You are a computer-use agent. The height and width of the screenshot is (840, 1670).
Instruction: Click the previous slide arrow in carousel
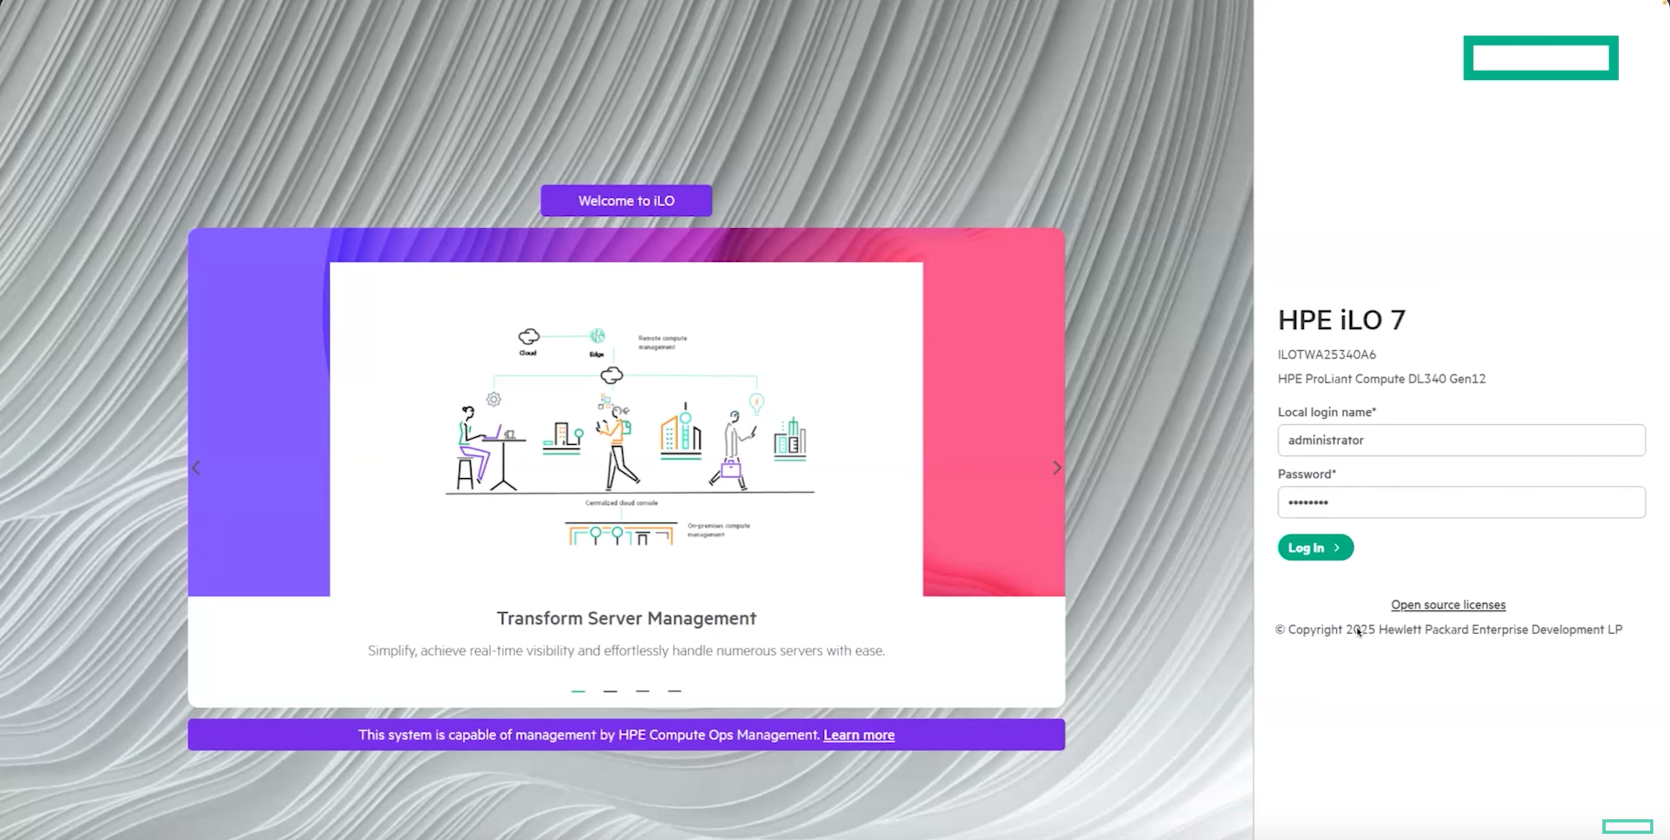click(196, 468)
